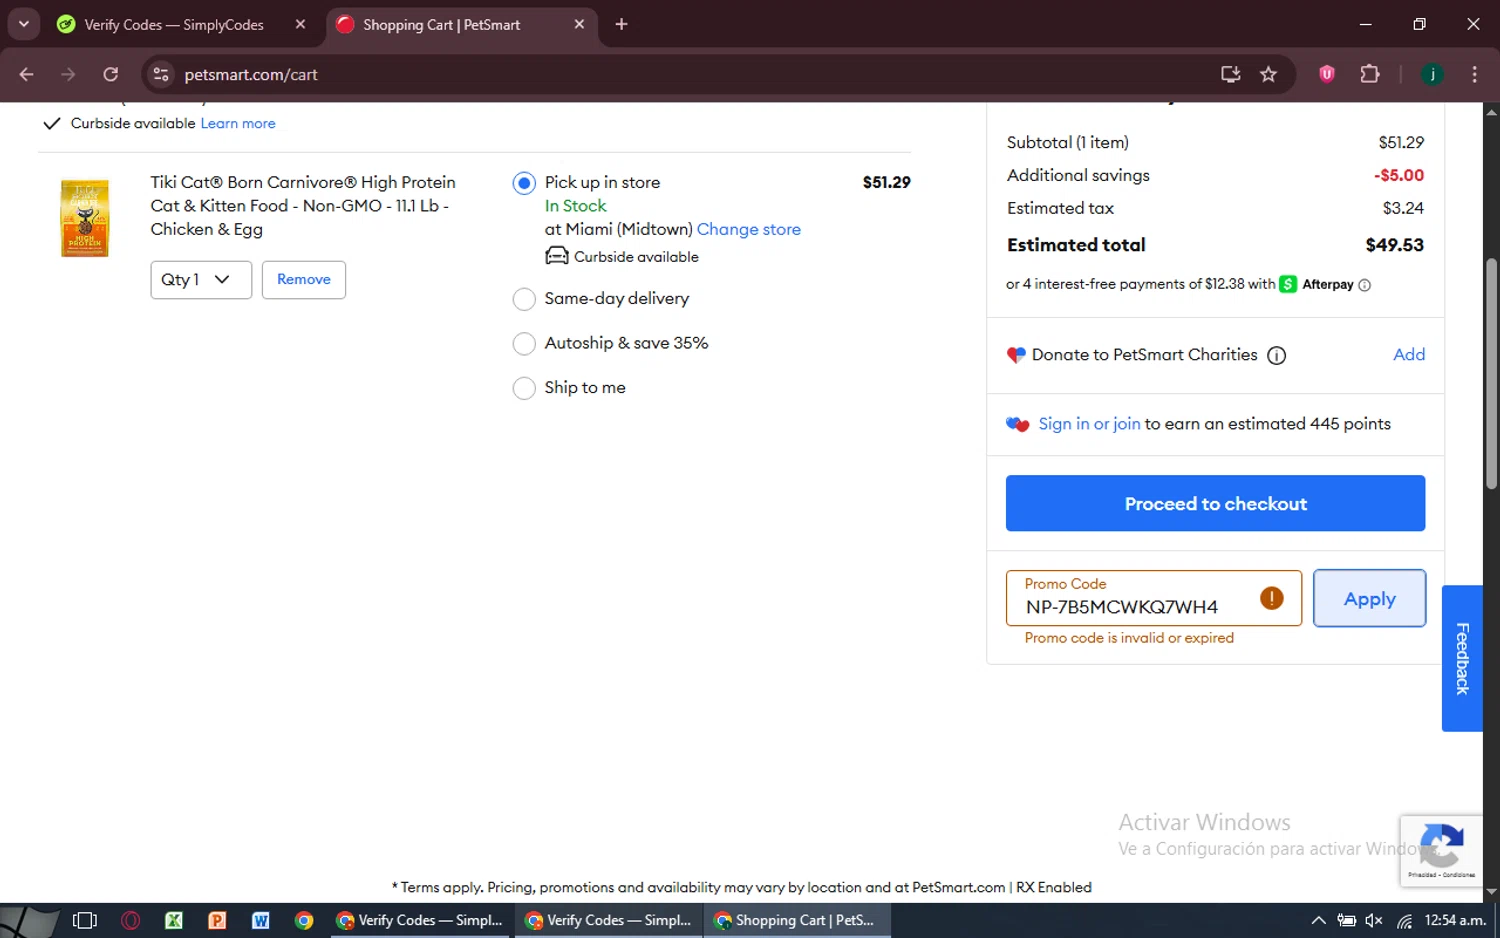Click the Change store link
This screenshot has width=1500, height=938.
pos(749,229)
